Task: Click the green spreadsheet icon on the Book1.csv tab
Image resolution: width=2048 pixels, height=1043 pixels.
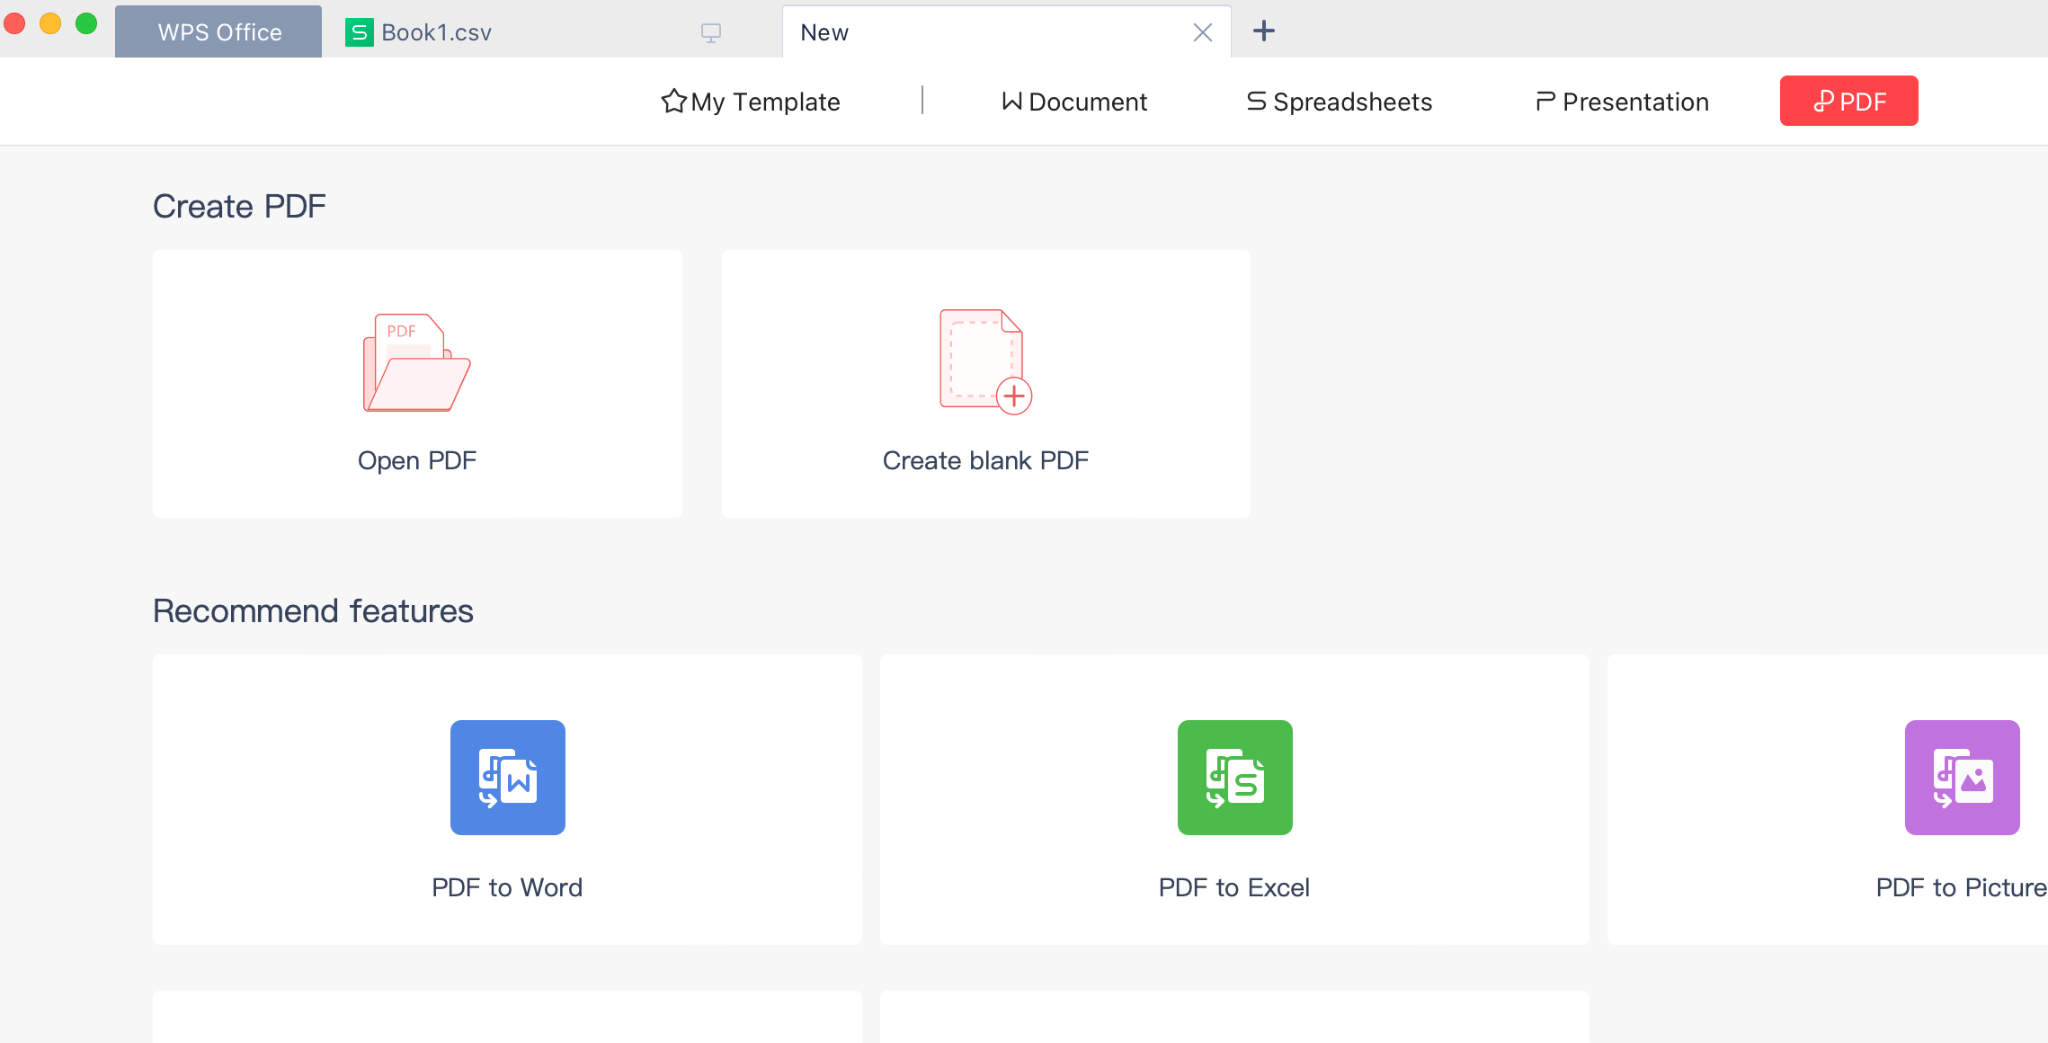Action: [358, 33]
